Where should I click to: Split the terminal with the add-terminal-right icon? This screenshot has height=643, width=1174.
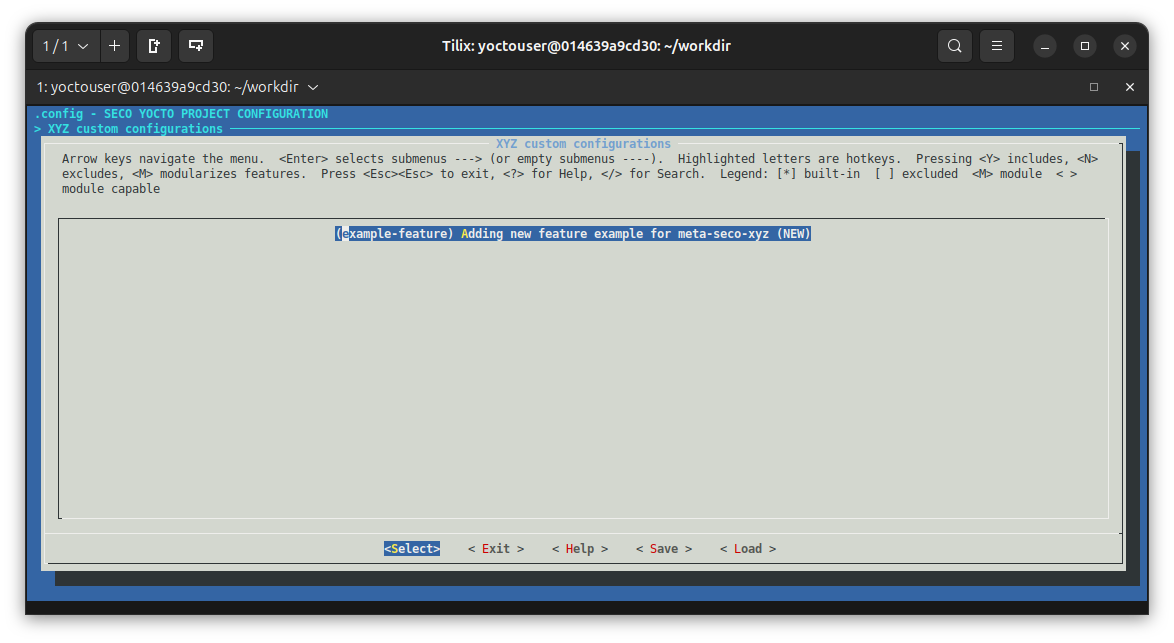153,45
